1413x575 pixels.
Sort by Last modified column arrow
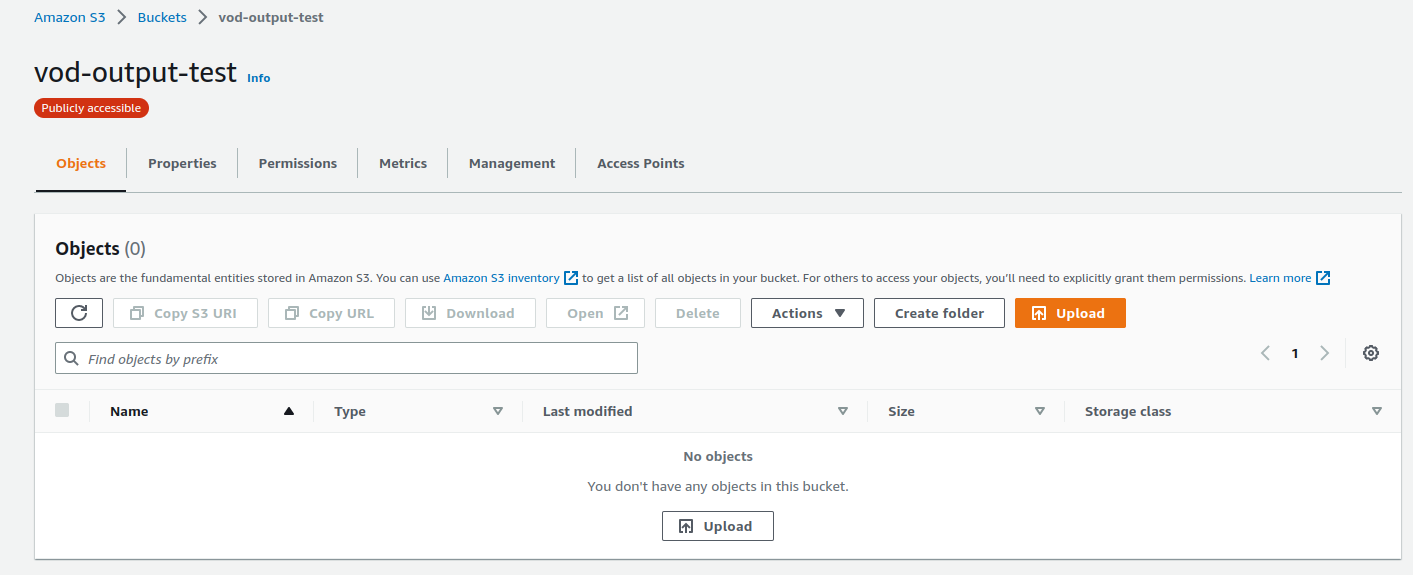pos(843,411)
